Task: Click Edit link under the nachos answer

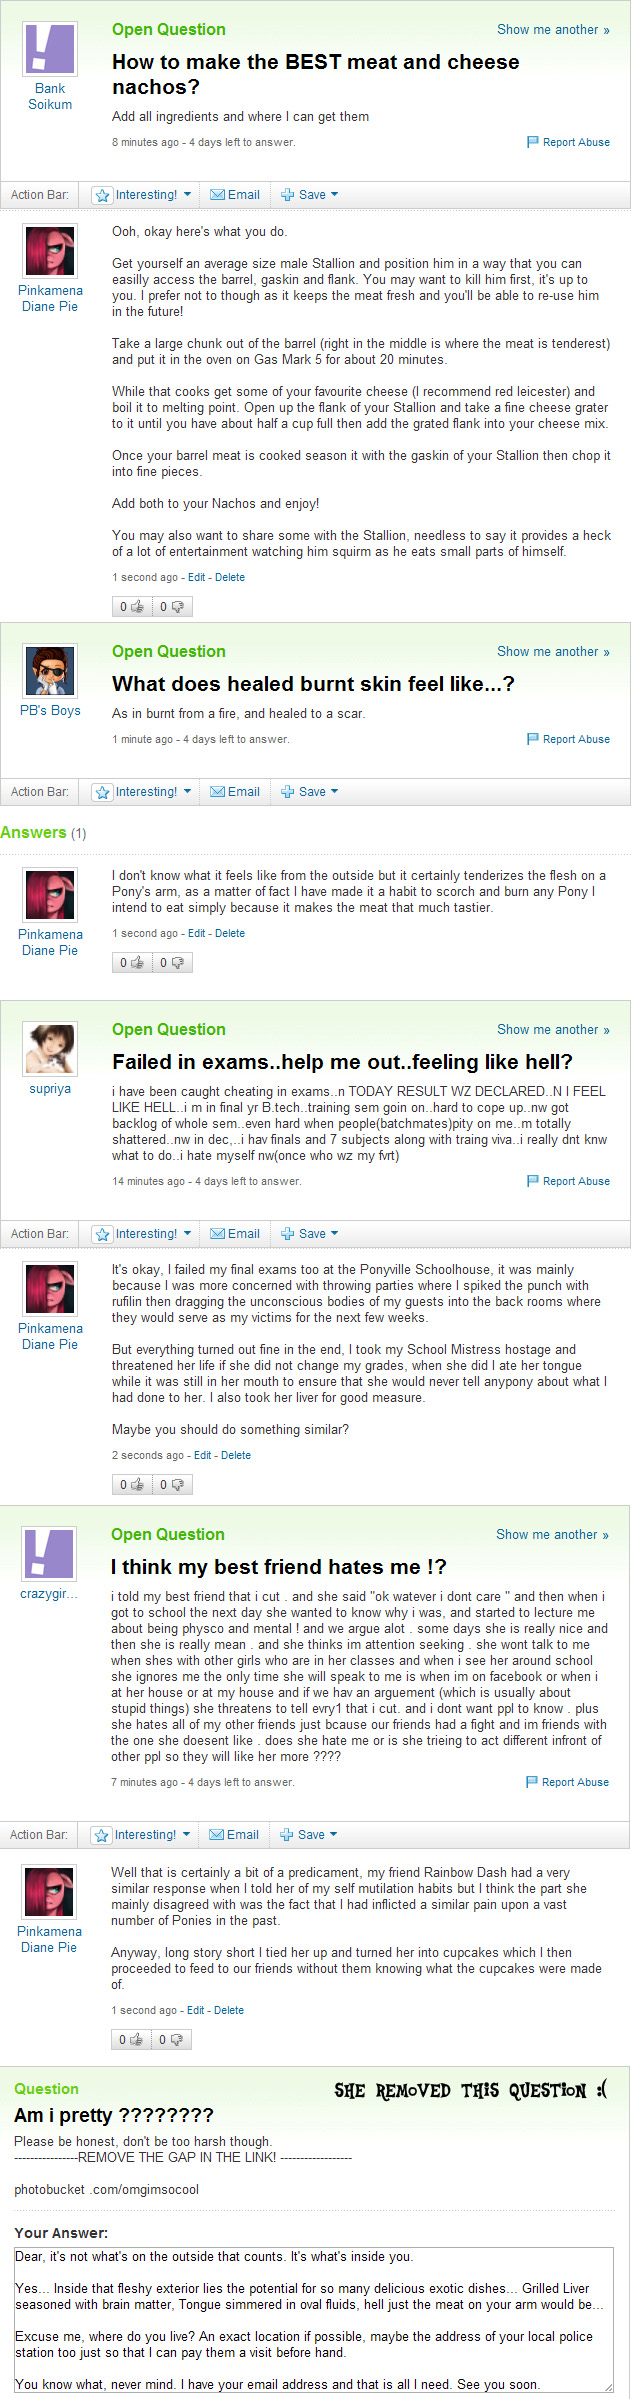Action: 197,577
